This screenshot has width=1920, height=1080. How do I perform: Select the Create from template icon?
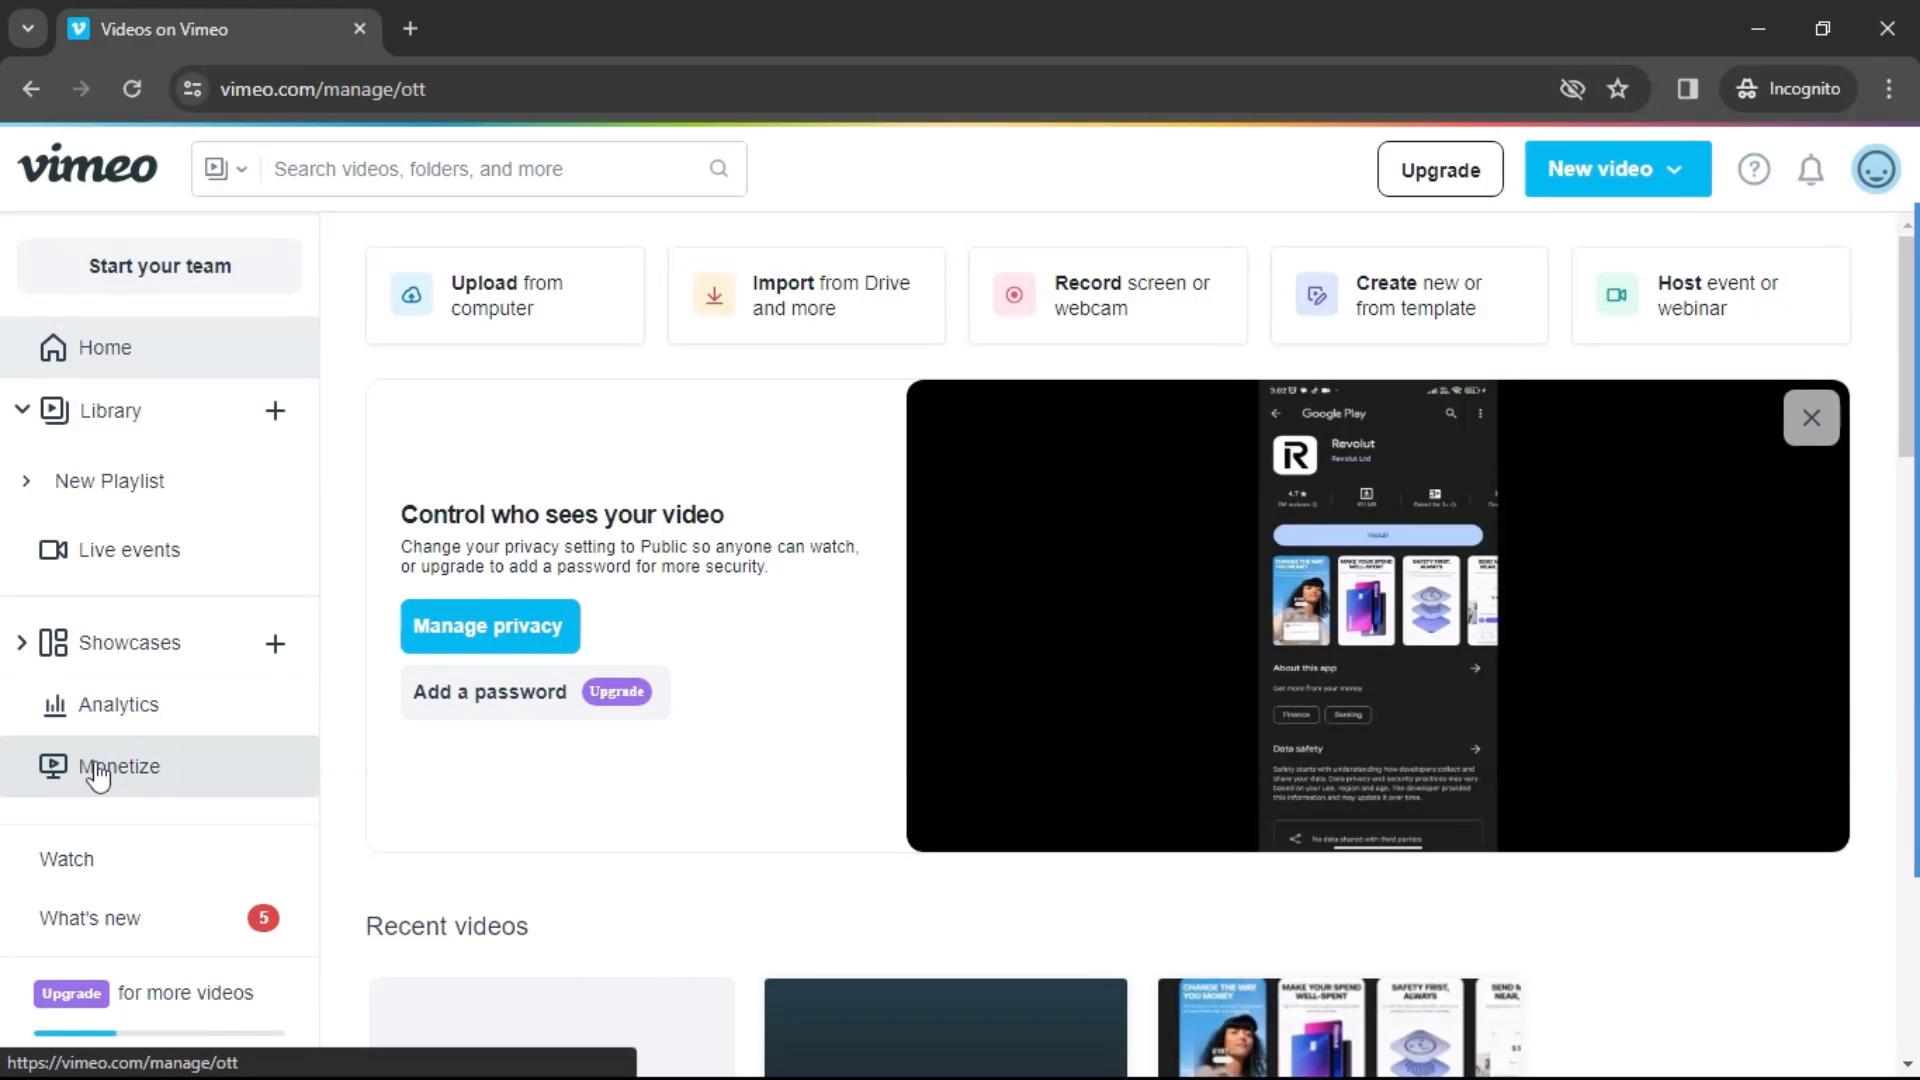(x=1316, y=294)
